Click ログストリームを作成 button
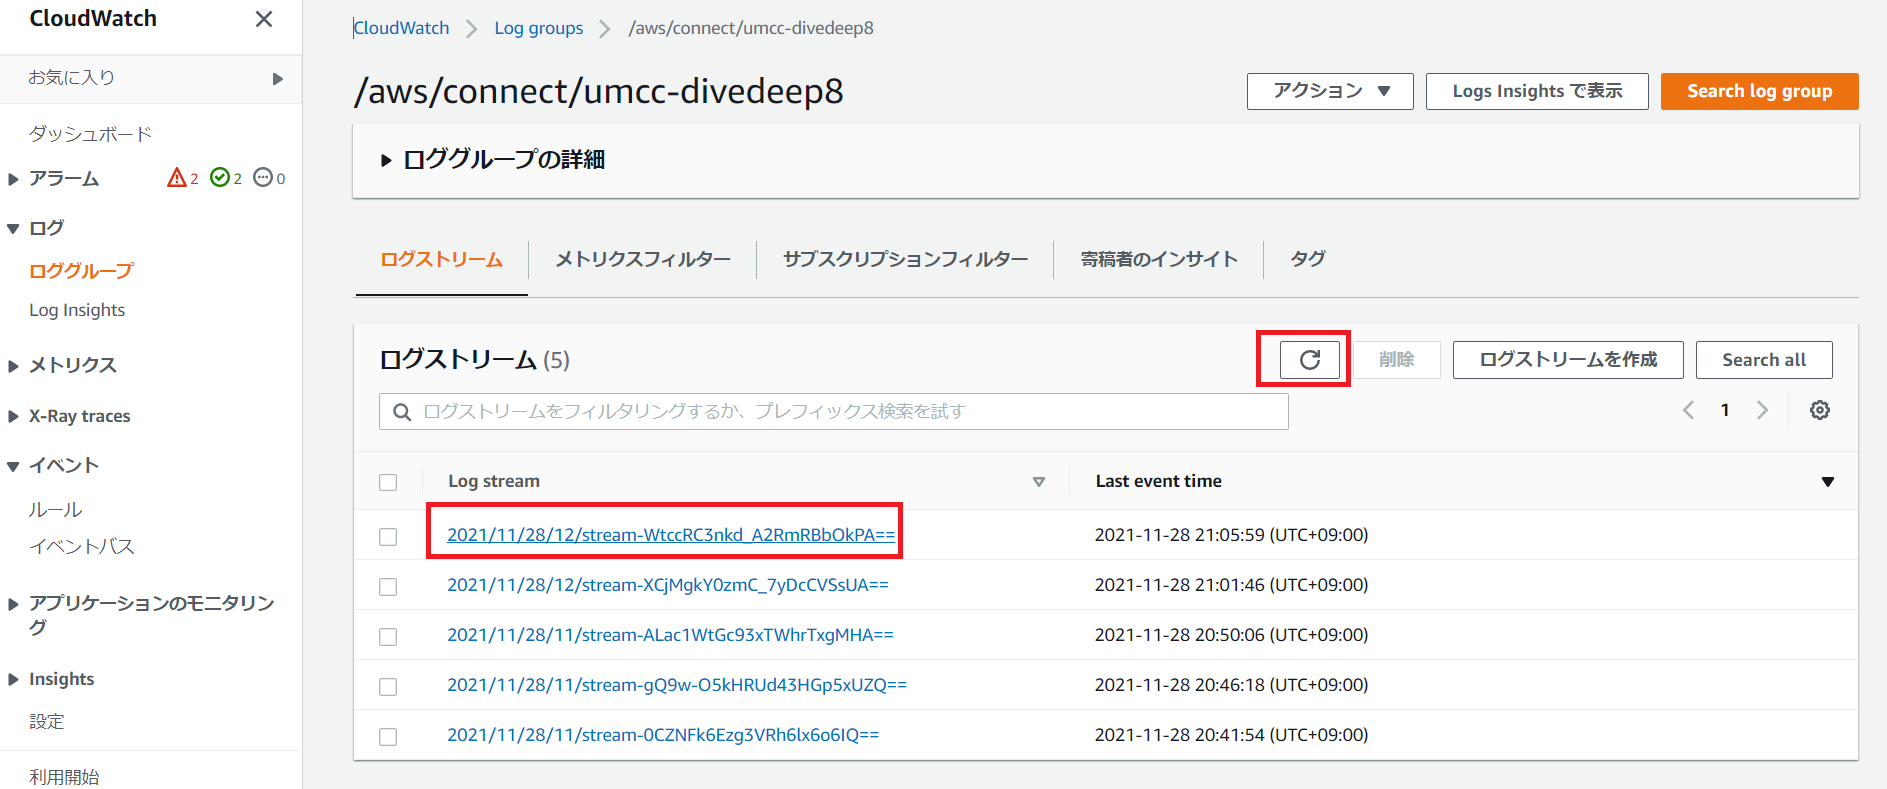This screenshot has height=789, width=1887. coord(1568,360)
